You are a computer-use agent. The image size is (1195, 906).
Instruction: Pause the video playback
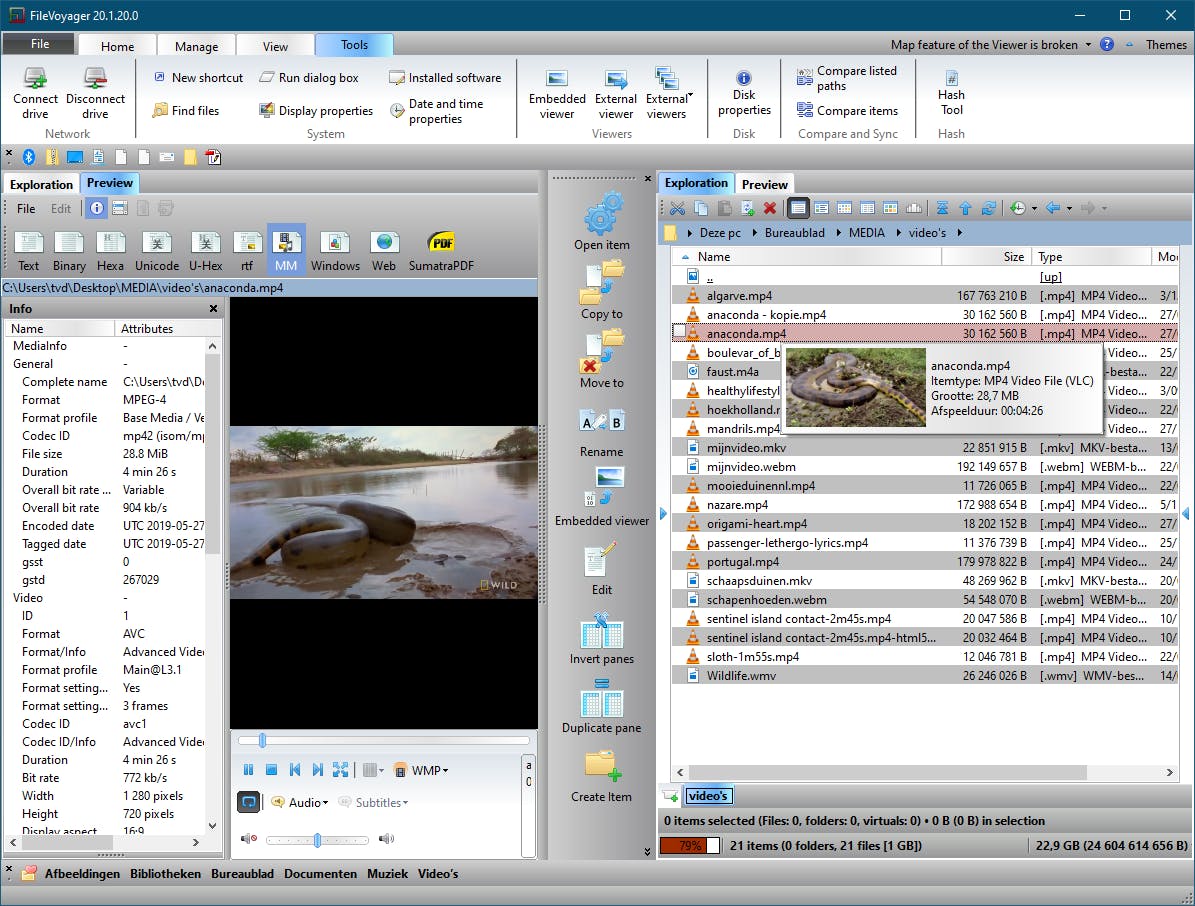pos(249,770)
